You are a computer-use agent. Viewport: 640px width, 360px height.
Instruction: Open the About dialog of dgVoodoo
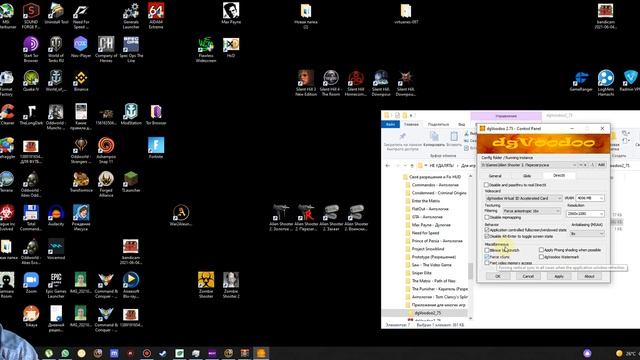click(x=589, y=276)
